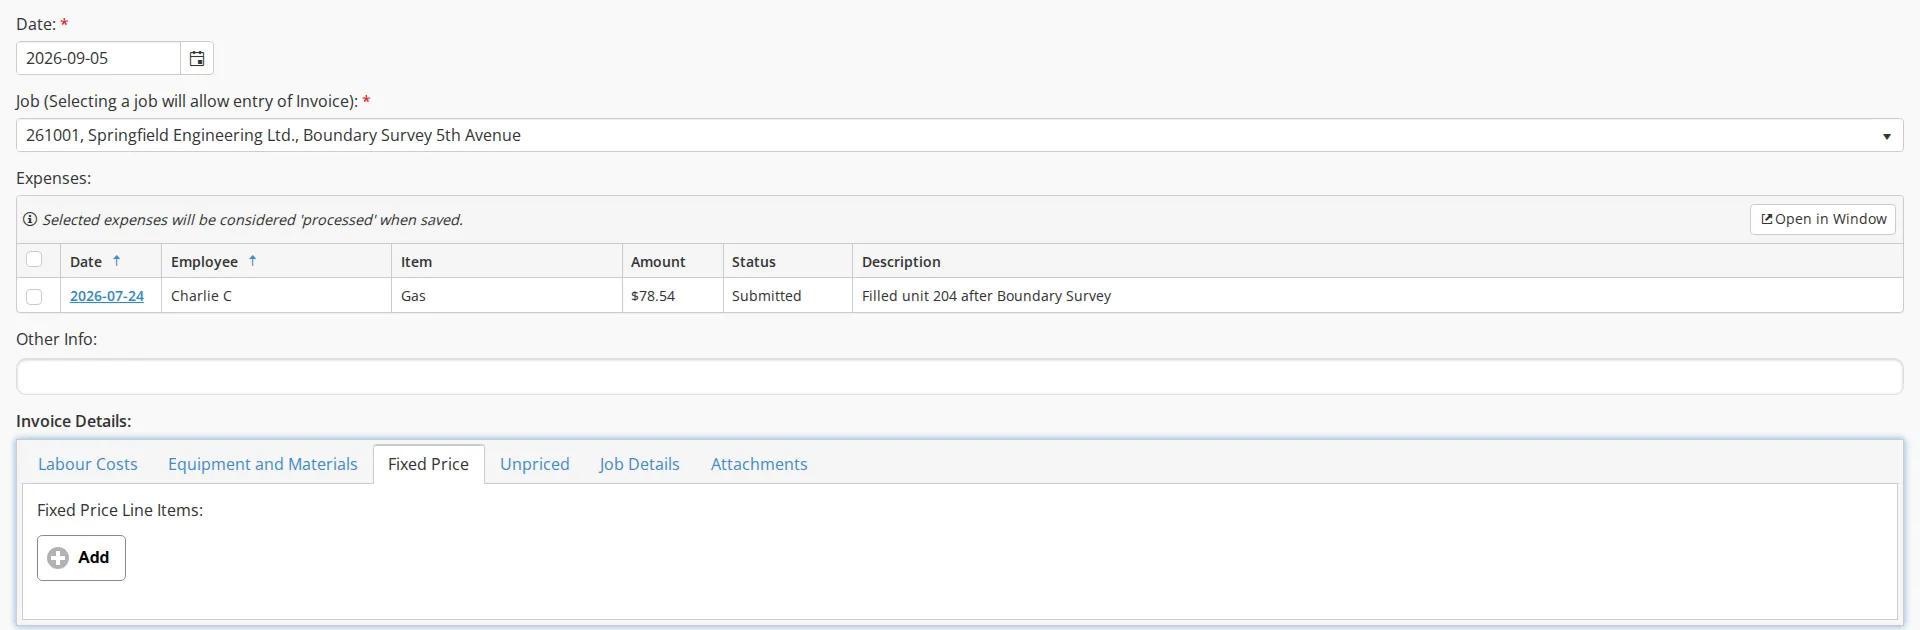Open the 2026-07-24 expense link
Screen dimensions: 1920x630
pos(107,296)
